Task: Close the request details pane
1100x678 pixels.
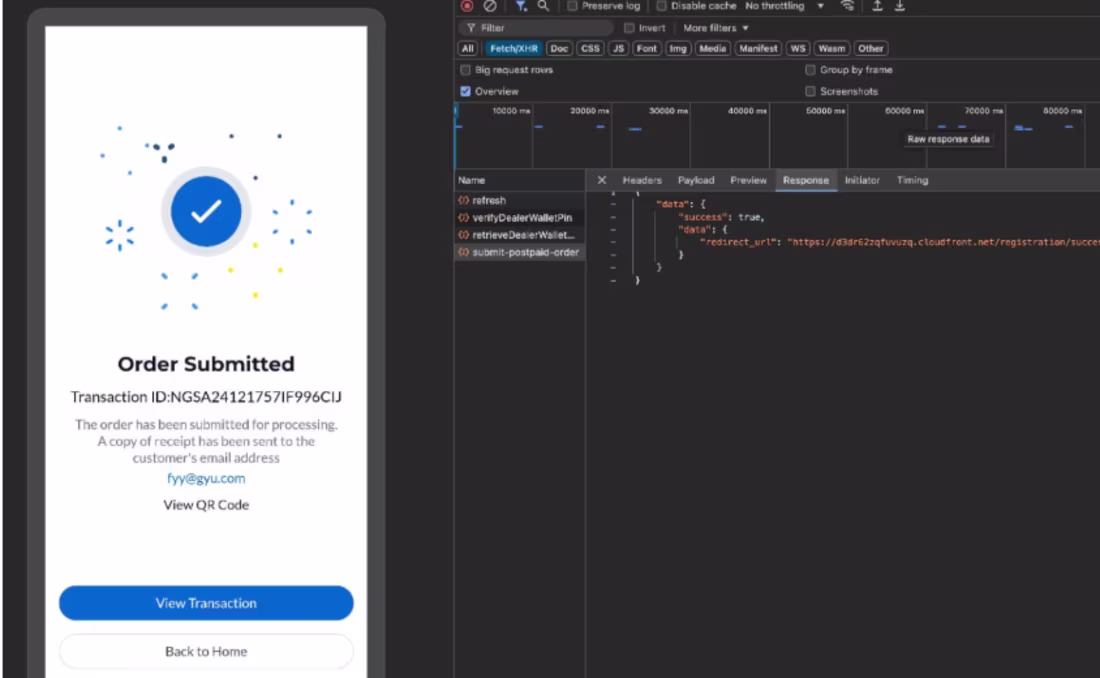Action: coord(602,180)
